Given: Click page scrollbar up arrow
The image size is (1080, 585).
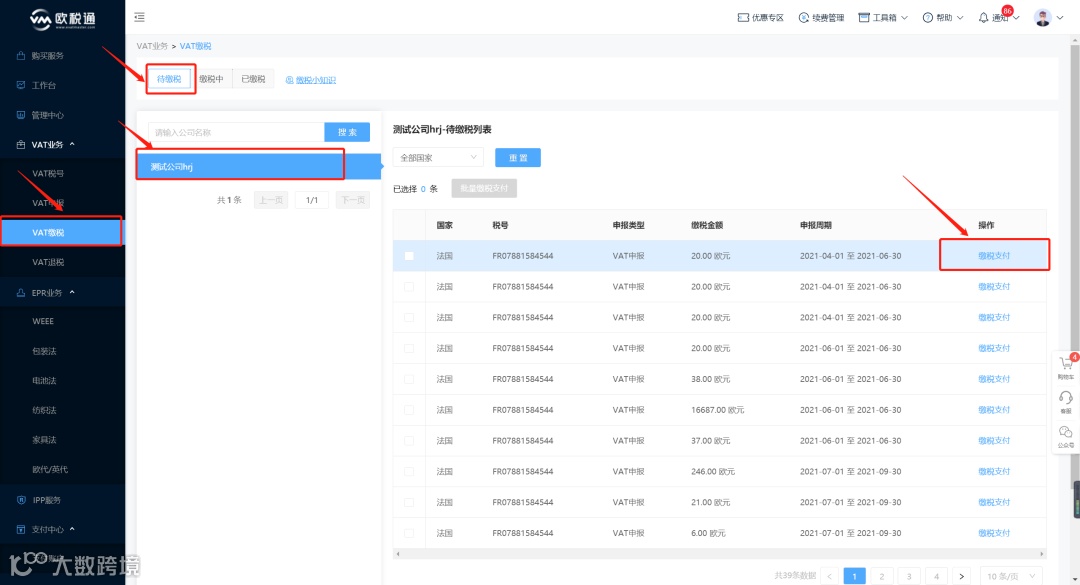Looking at the screenshot, I should click(x=1075, y=40).
